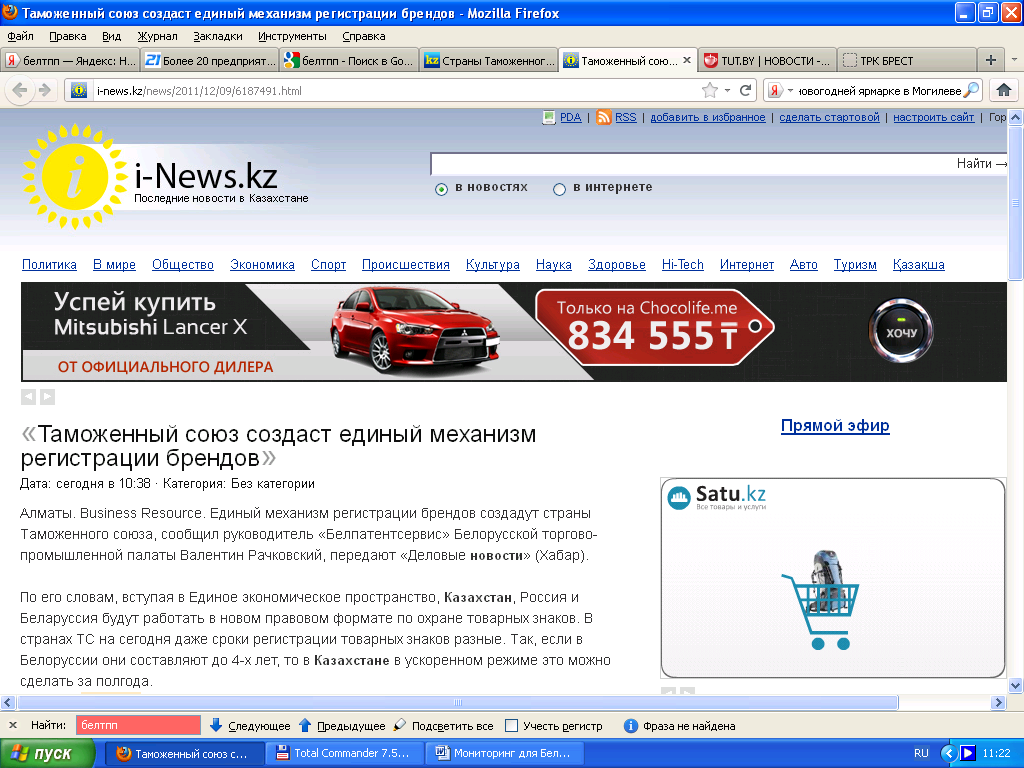Click the browser Back arrow button
Image resolution: width=1024 pixels, height=768 pixels.
coord(20,90)
